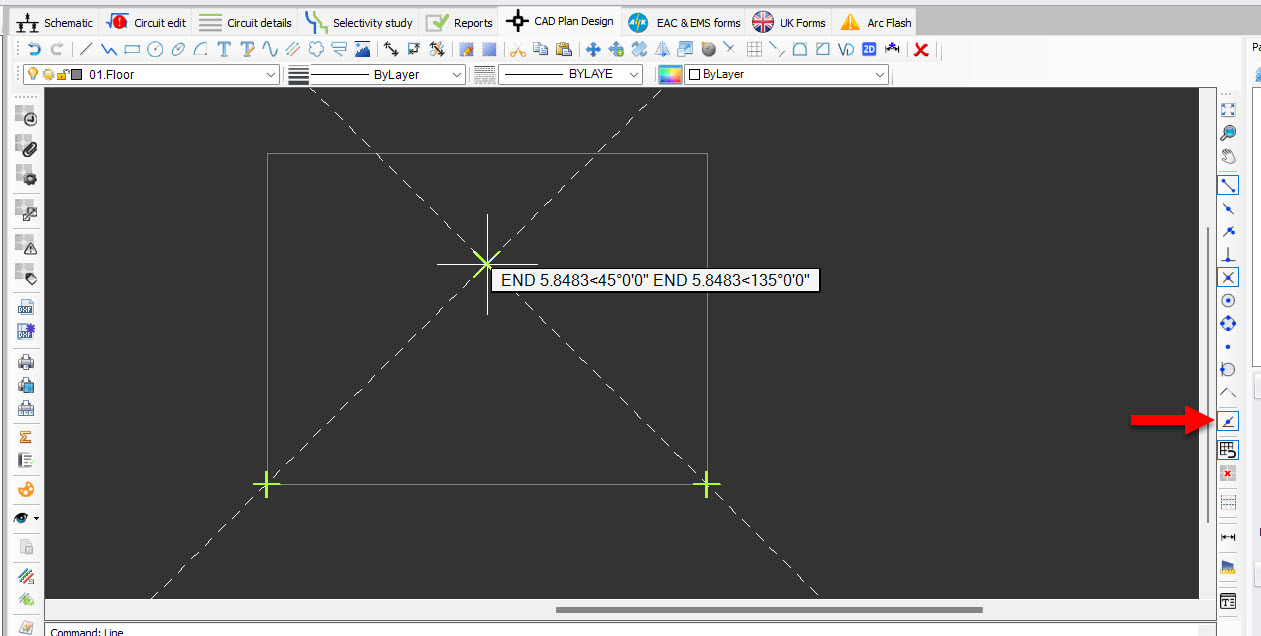Image resolution: width=1261 pixels, height=636 pixels.
Task: Click the rainbow color picker swatch
Action: [x=669, y=74]
